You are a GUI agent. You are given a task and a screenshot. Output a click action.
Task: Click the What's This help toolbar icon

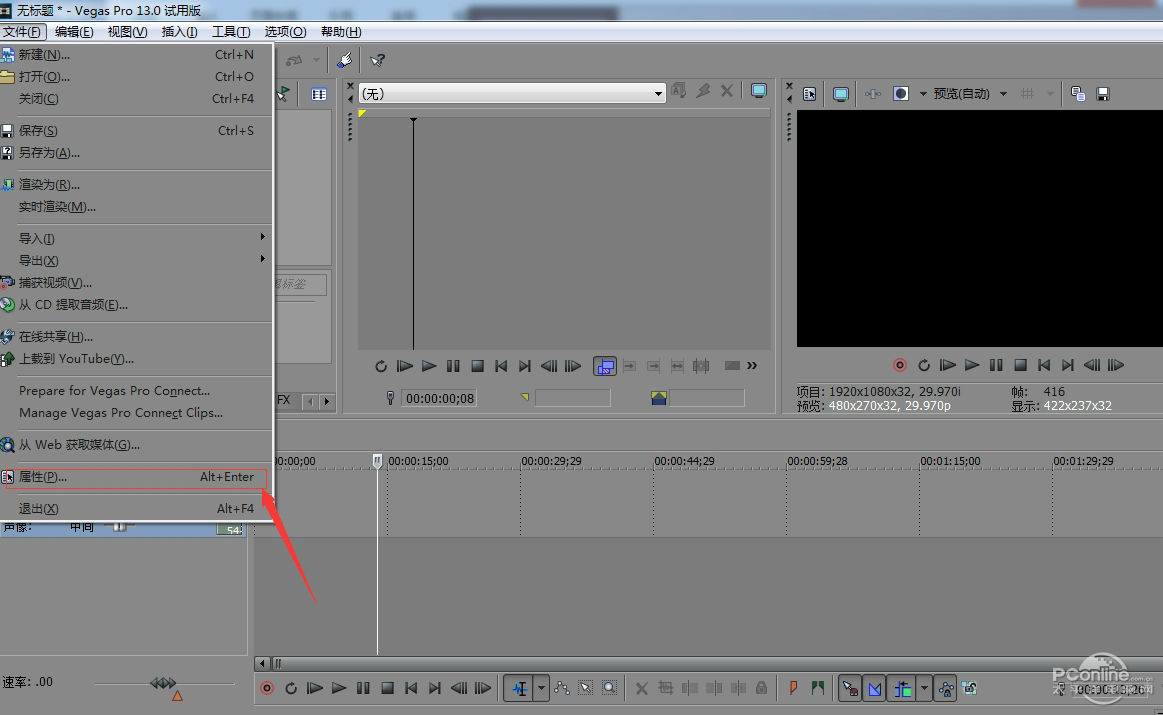378,60
